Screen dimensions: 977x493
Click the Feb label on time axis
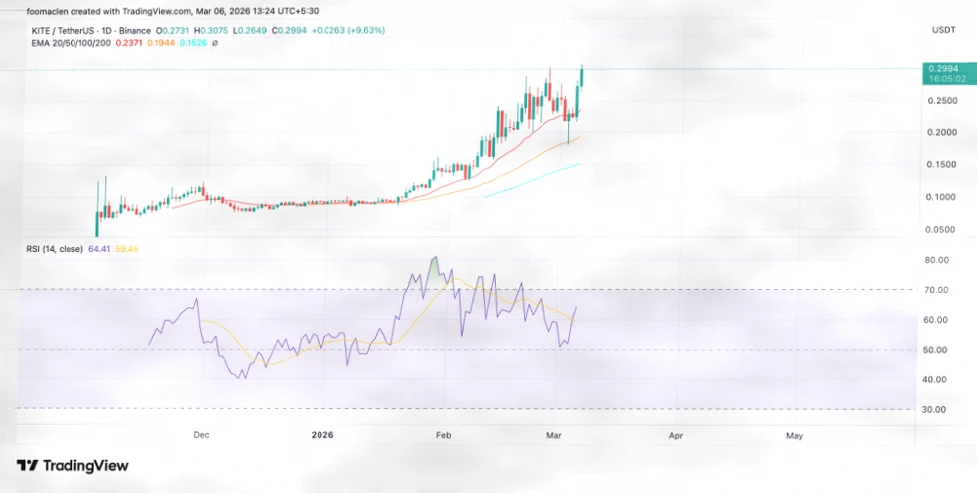click(444, 436)
